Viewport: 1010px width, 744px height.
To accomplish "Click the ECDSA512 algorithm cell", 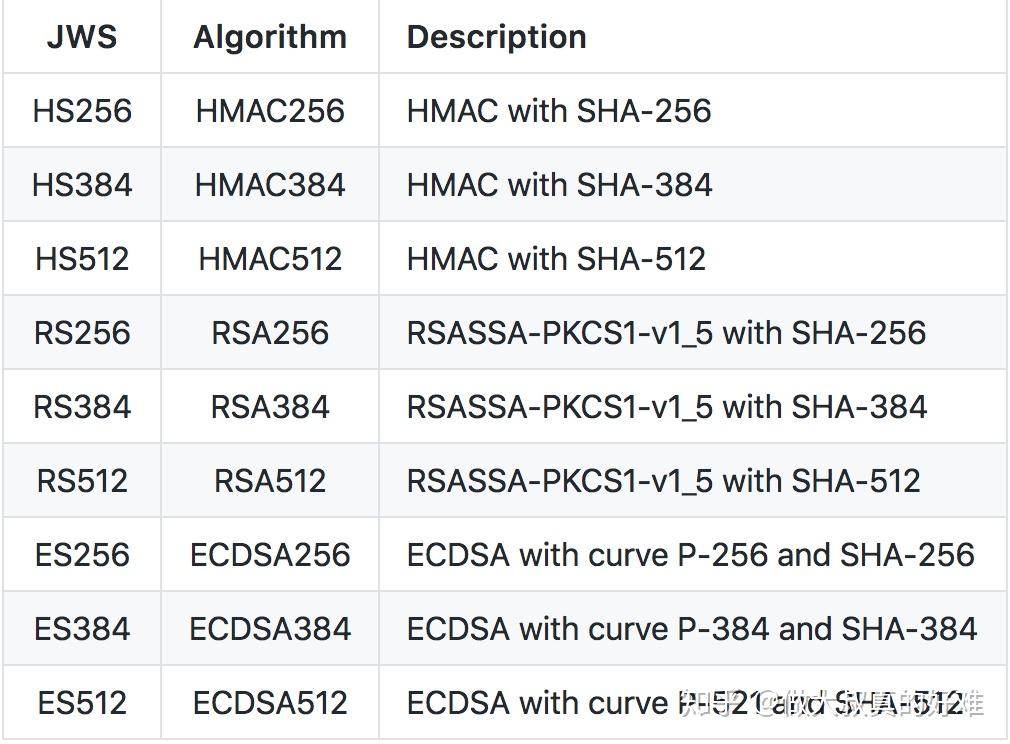I will pyautogui.click(x=270, y=703).
